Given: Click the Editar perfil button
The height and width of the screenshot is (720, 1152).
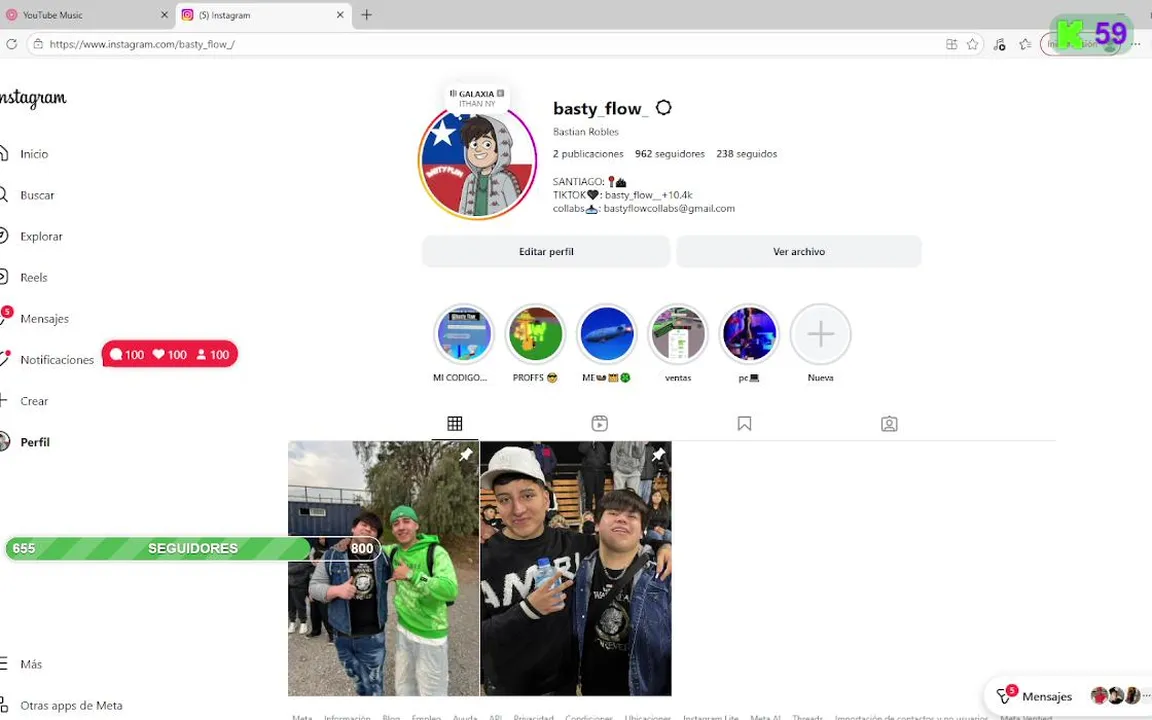Looking at the screenshot, I should click(546, 251).
